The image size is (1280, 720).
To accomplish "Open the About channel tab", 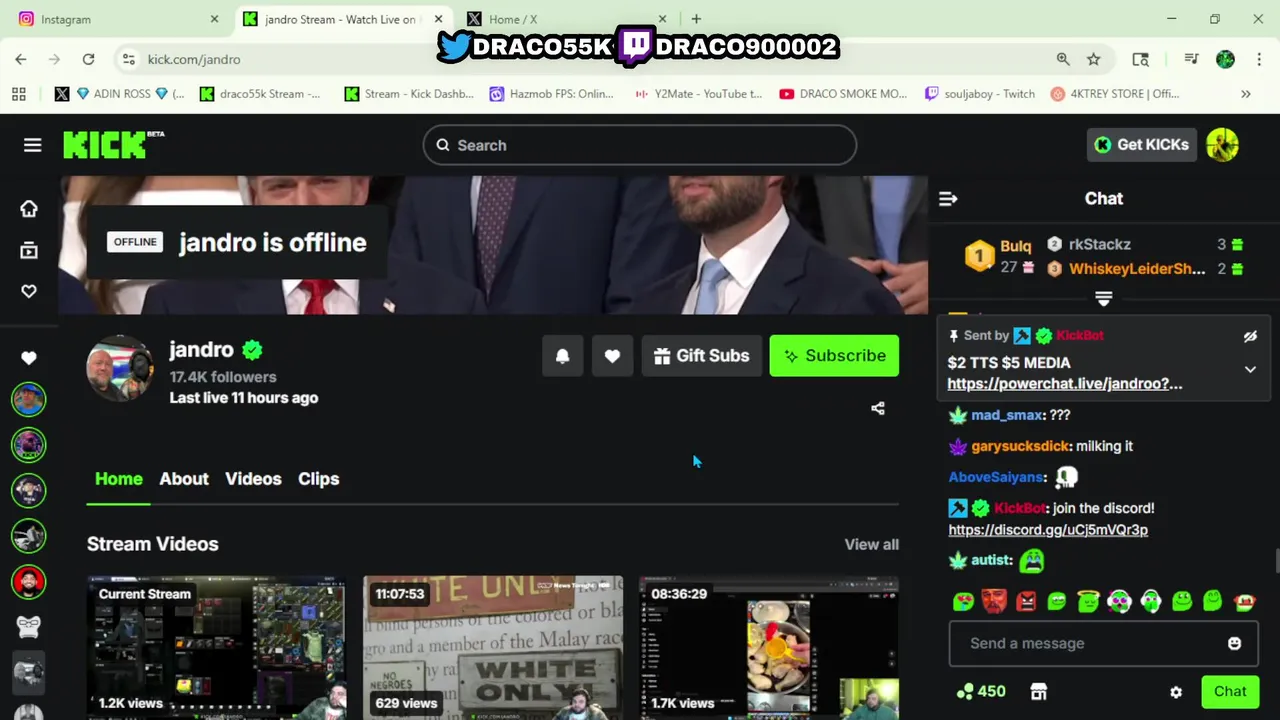I will [x=184, y=479].
